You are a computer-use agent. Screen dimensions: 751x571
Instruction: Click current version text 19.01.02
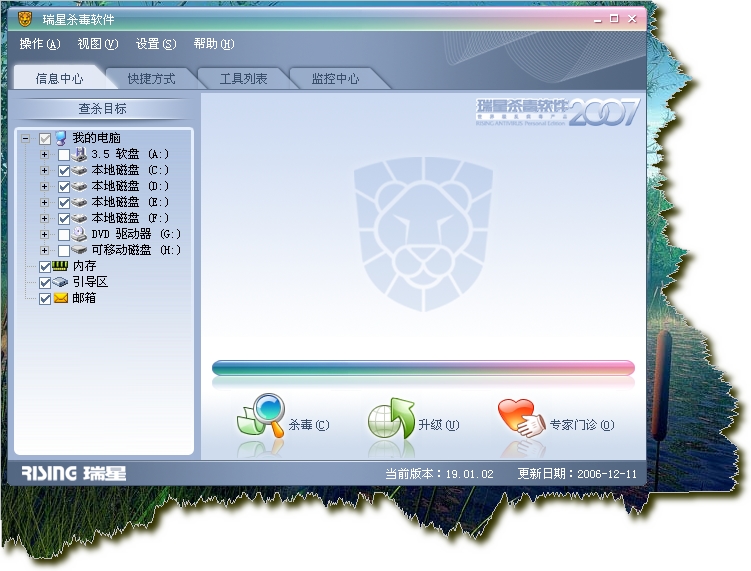[x=469, y=474]
